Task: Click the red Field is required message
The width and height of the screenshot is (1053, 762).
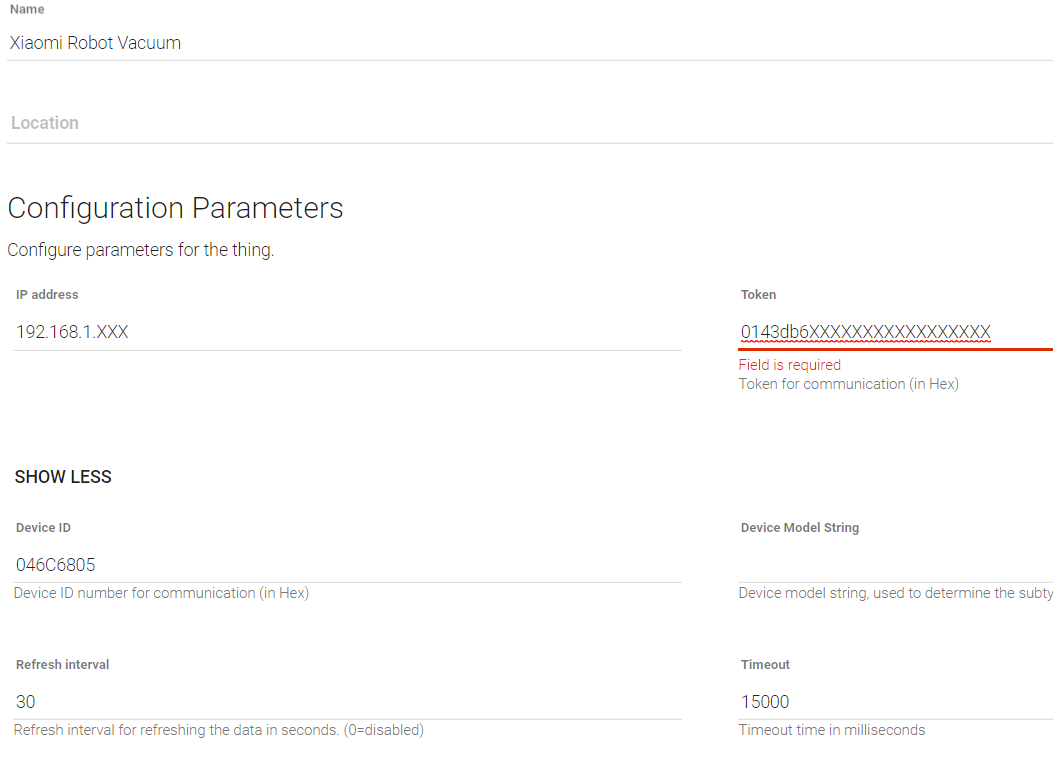Action: pos(790,365)
